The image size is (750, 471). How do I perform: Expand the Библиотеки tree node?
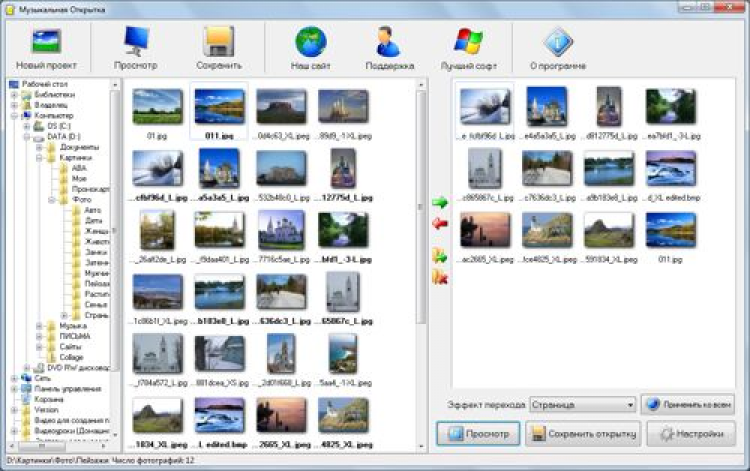pos(14,95)
